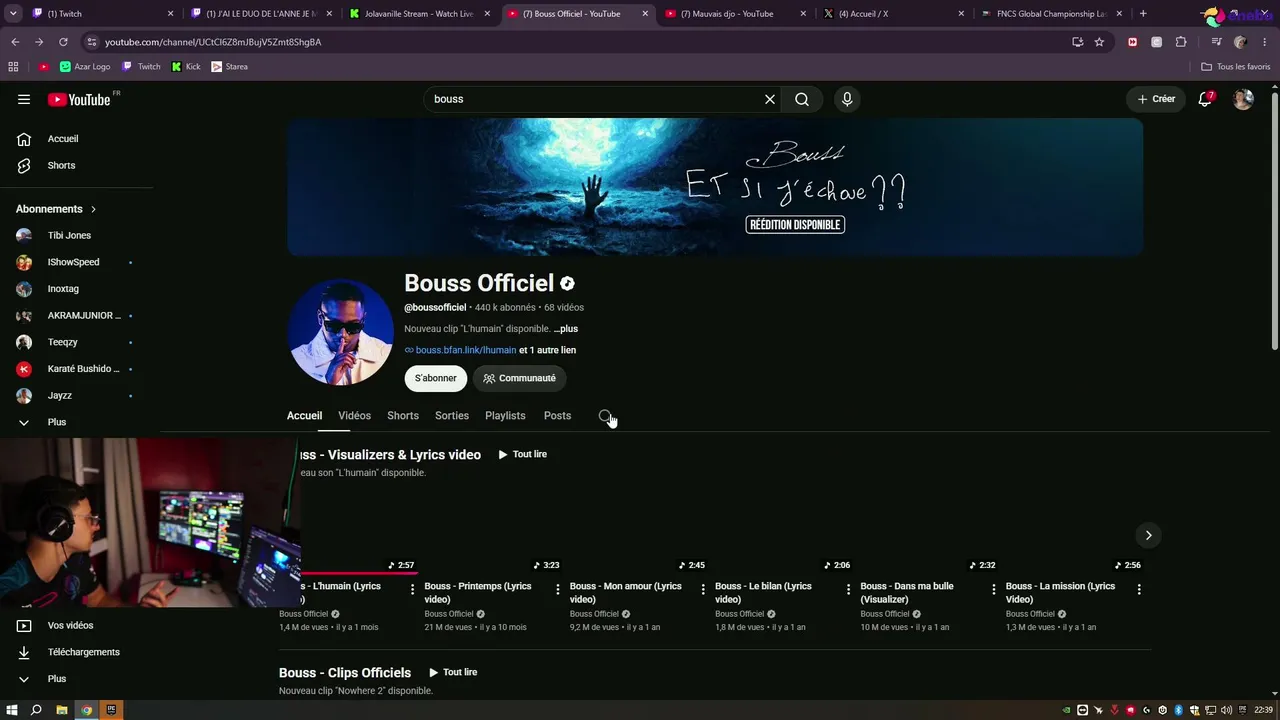The height and width of the screenshot is (720, 1280).
Task: Open the Kick bookmark
Action: tap(186, 67)
